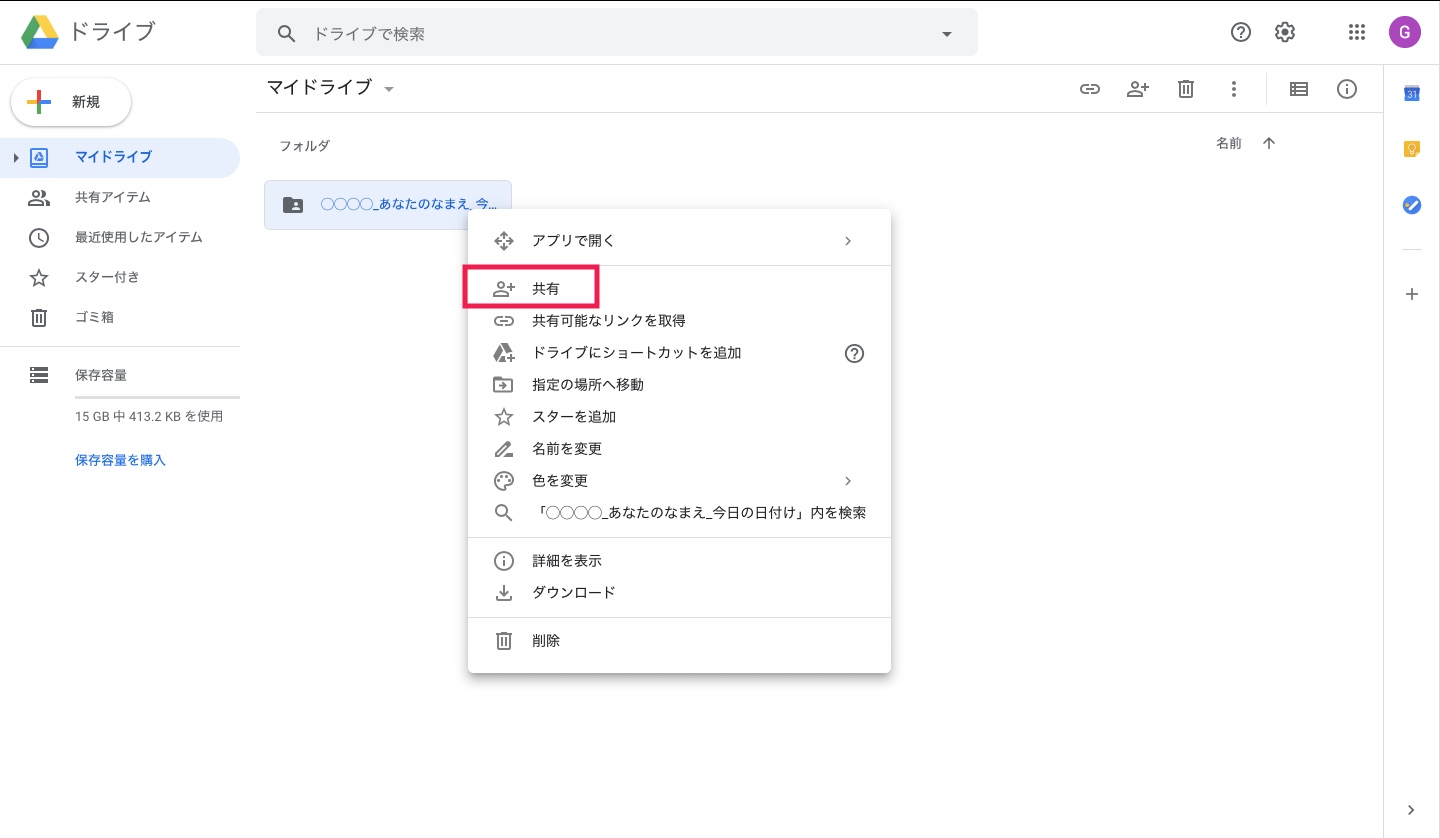Open ゴミ箱 in sidebar
Viewport: 1440px width, 838px height.
120,317
